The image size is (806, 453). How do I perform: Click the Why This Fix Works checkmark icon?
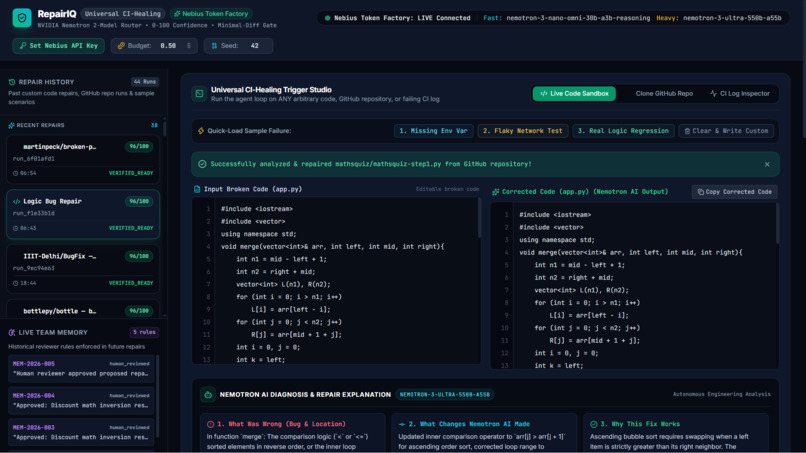click(594, 424)
